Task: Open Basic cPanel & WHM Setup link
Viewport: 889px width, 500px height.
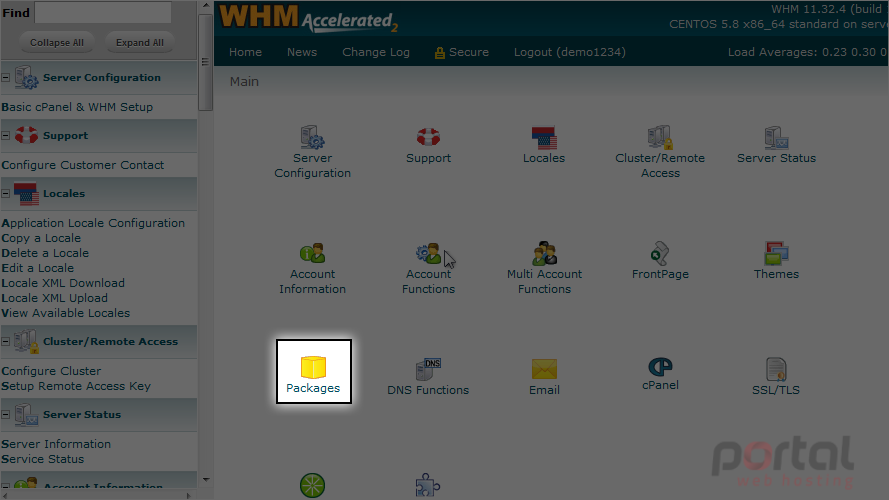Action: [77, 107]
